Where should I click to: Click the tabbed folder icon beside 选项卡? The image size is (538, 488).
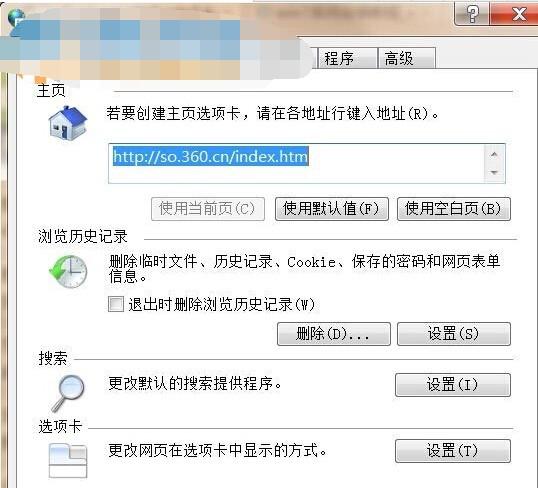(x=68, y=461)
